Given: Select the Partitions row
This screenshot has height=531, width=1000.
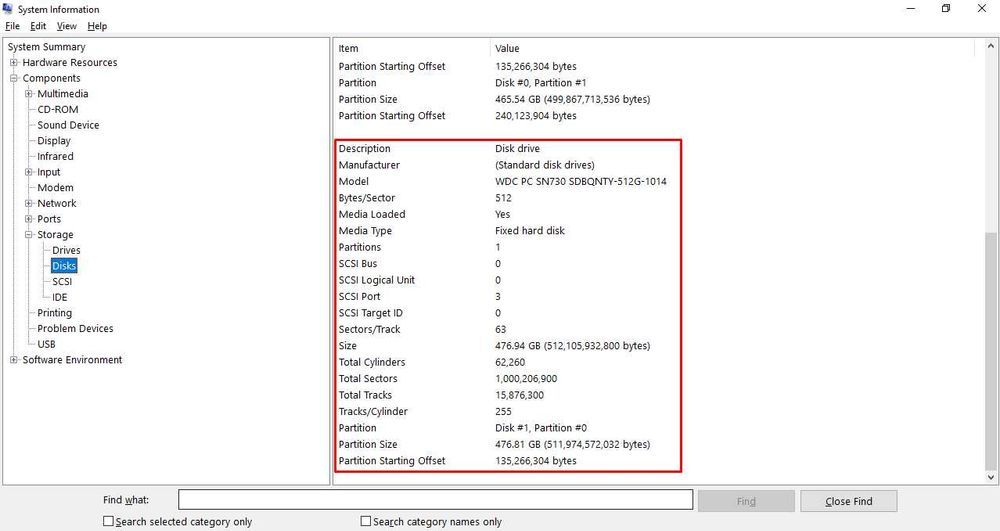Looking at the screenshot, I should click(420, 247).
